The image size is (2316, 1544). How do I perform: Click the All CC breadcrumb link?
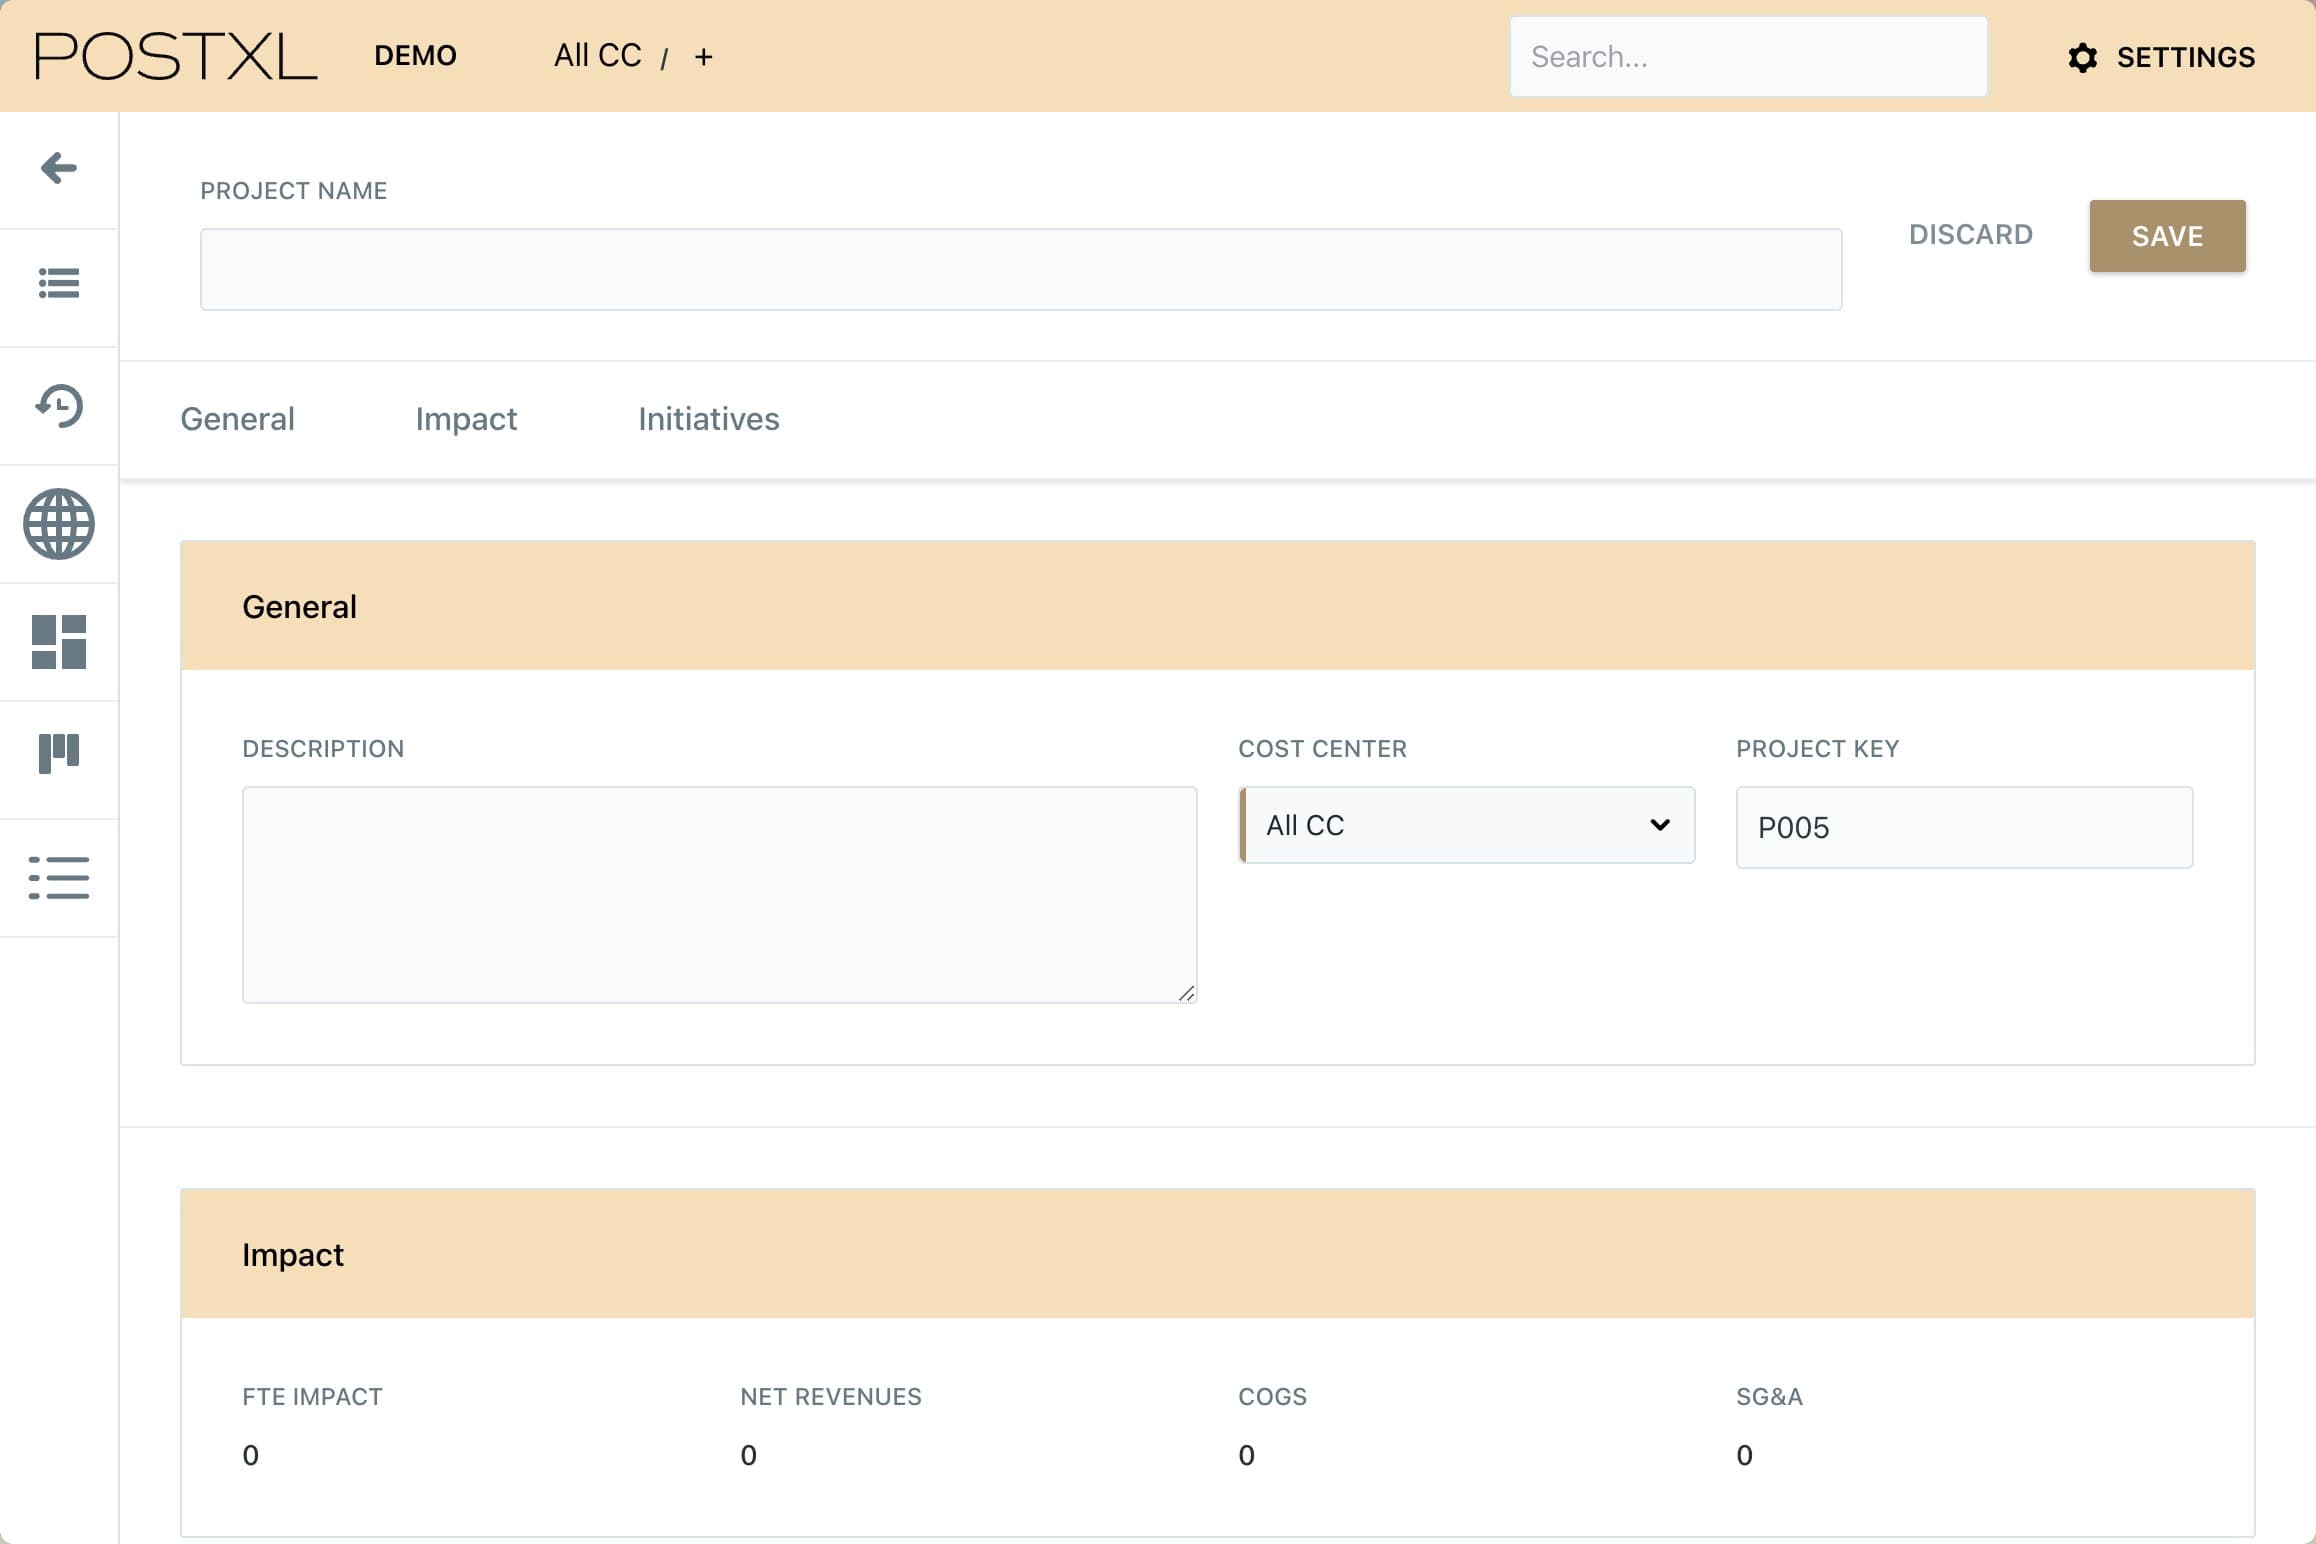point(597,56)
